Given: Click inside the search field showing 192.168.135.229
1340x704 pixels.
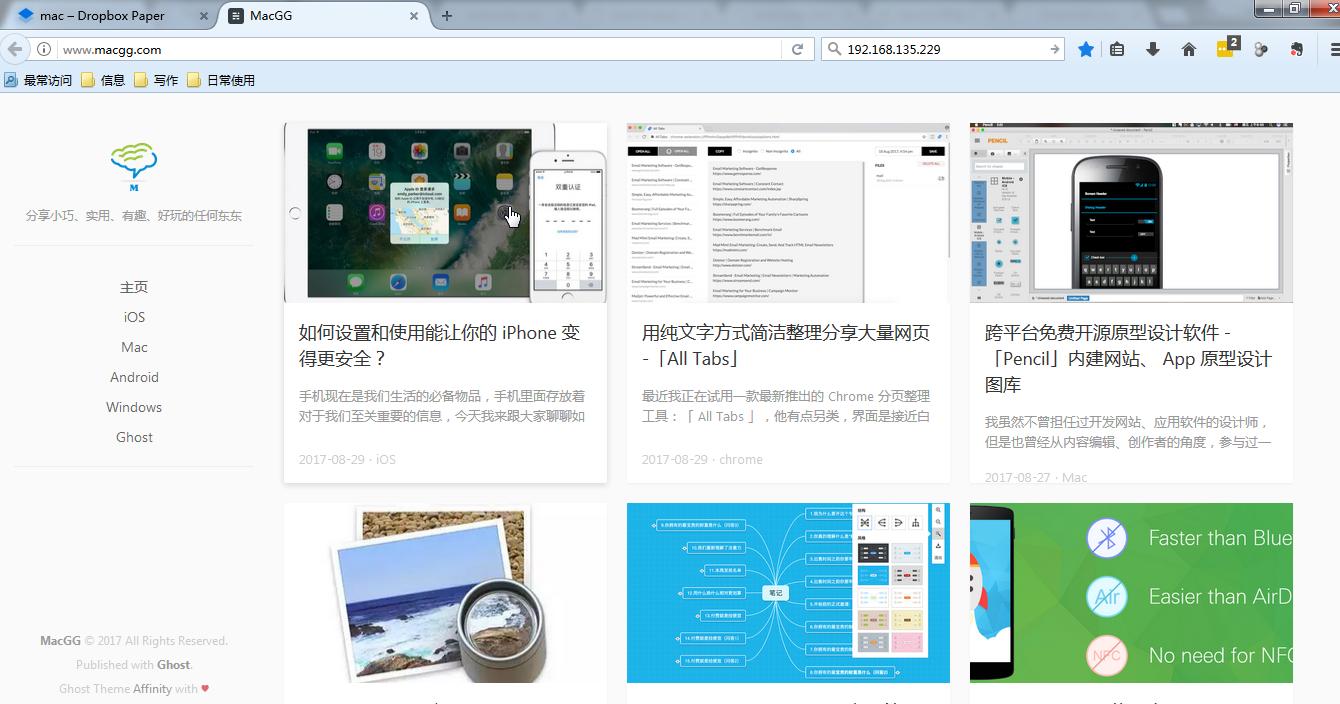Looking at the screenshot, I should [x=940, y=48].
